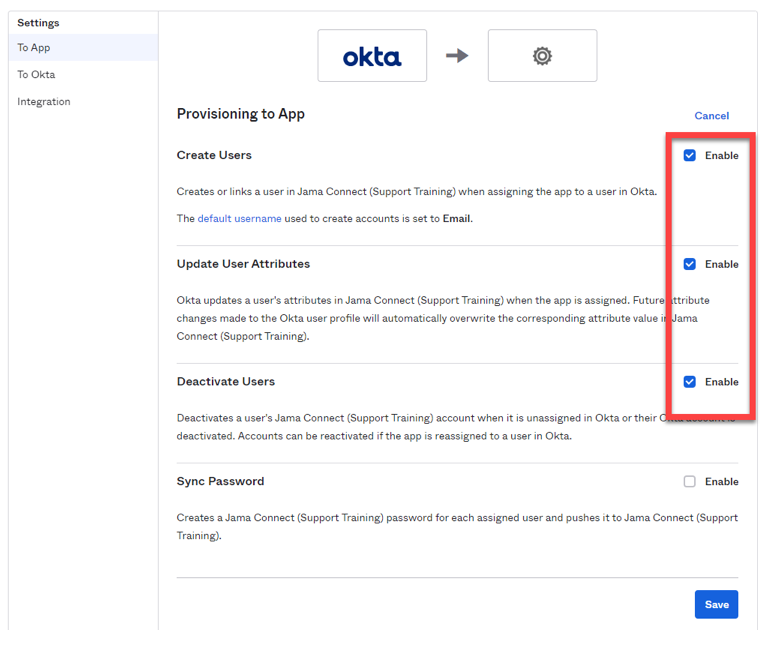
Task: Save the provisioning settings
Action: 716,604
